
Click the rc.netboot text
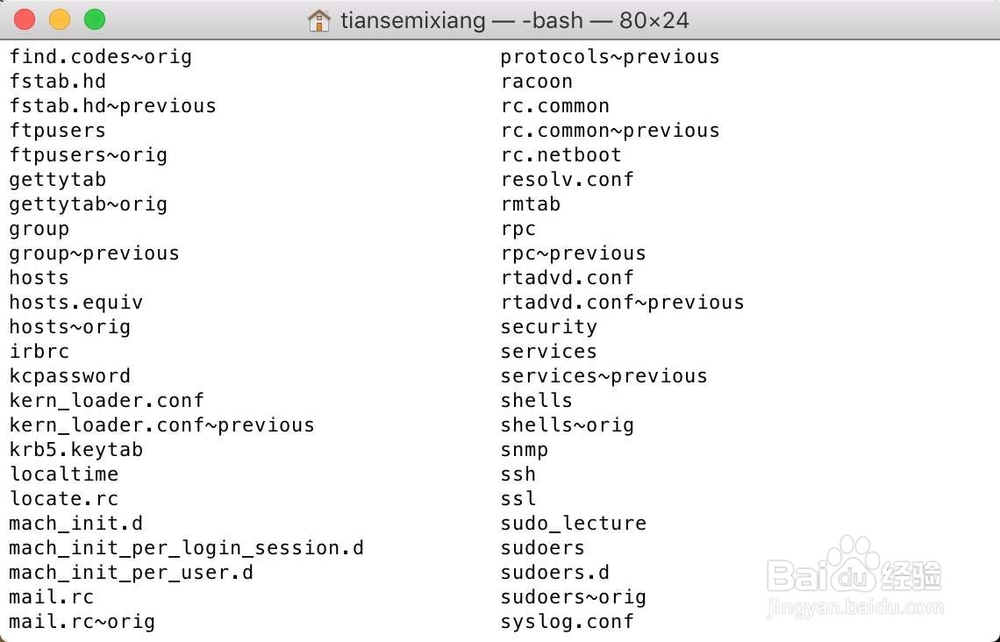tap(561, 155)
